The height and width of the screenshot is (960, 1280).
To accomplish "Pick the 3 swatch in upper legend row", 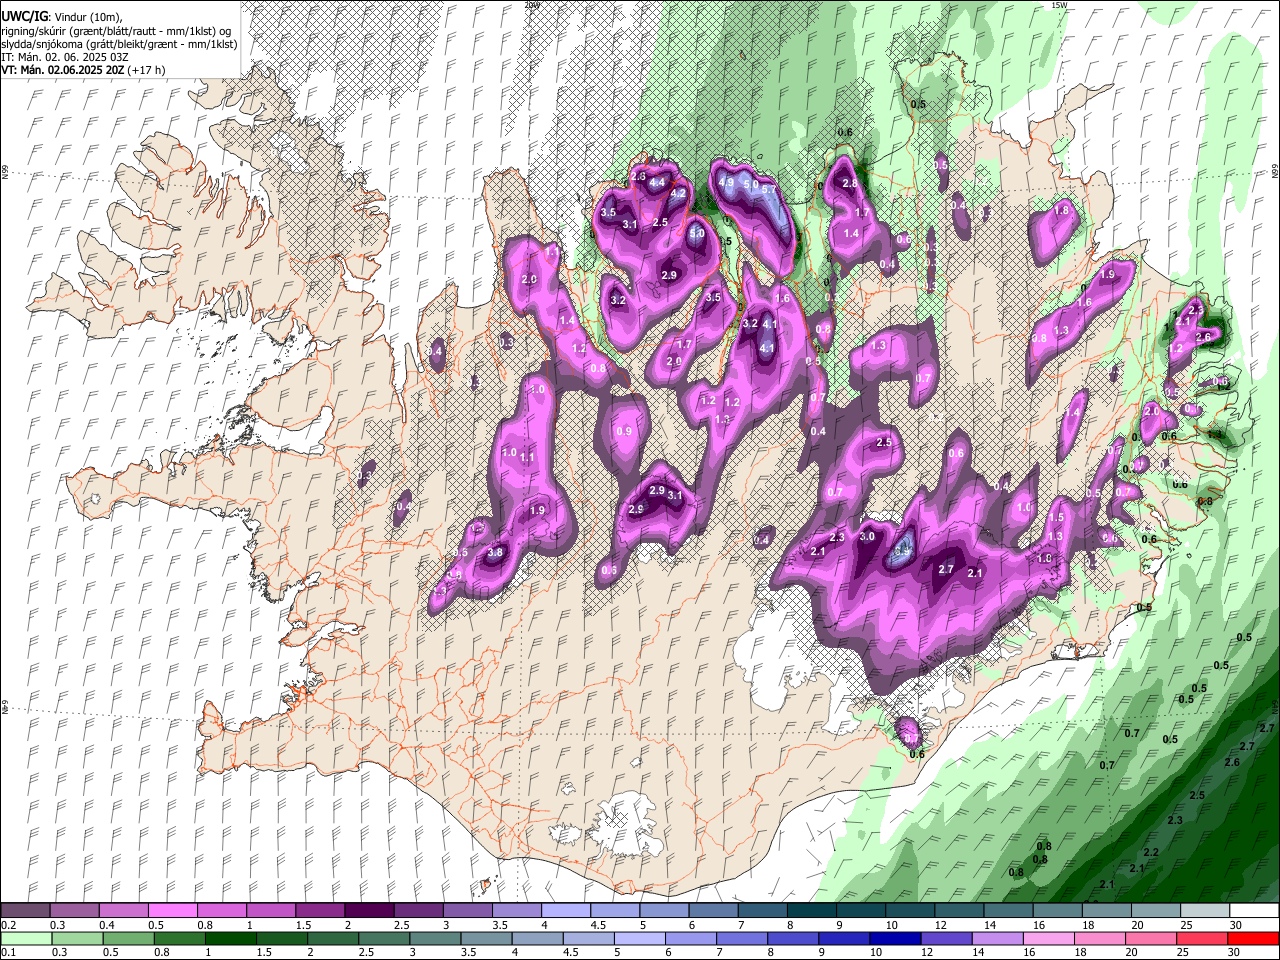I will (x=467, y=910).
